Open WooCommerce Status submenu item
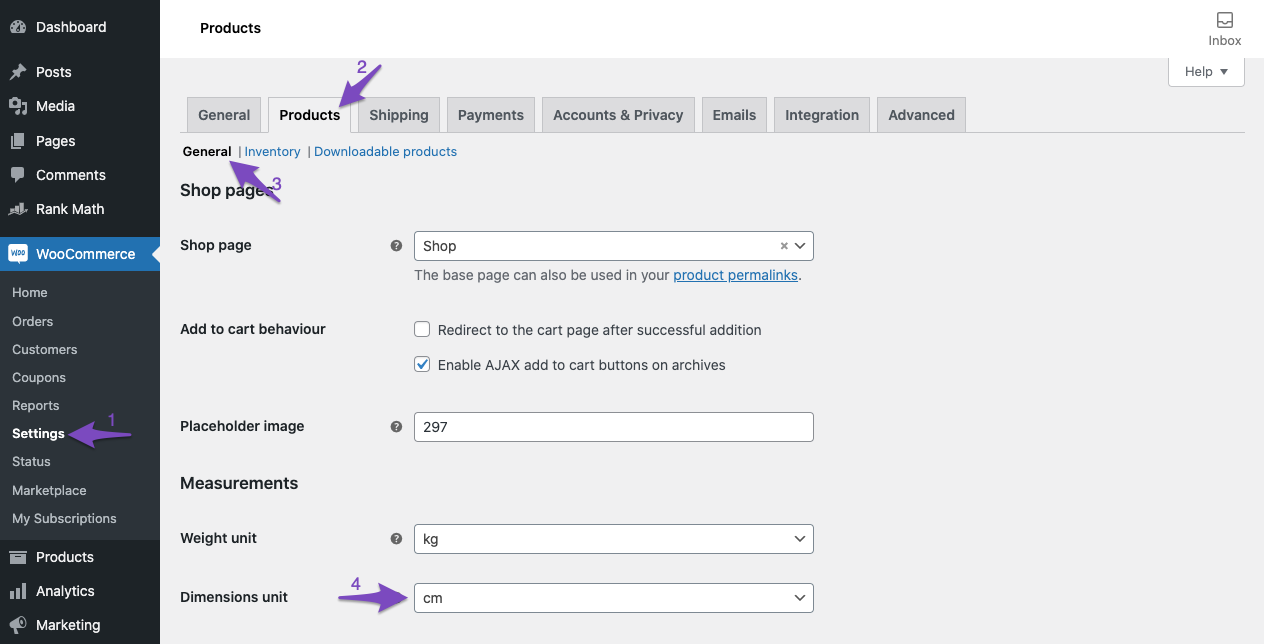The height and width of the screenshot is (644, 1264). click(x=31, y=462)
